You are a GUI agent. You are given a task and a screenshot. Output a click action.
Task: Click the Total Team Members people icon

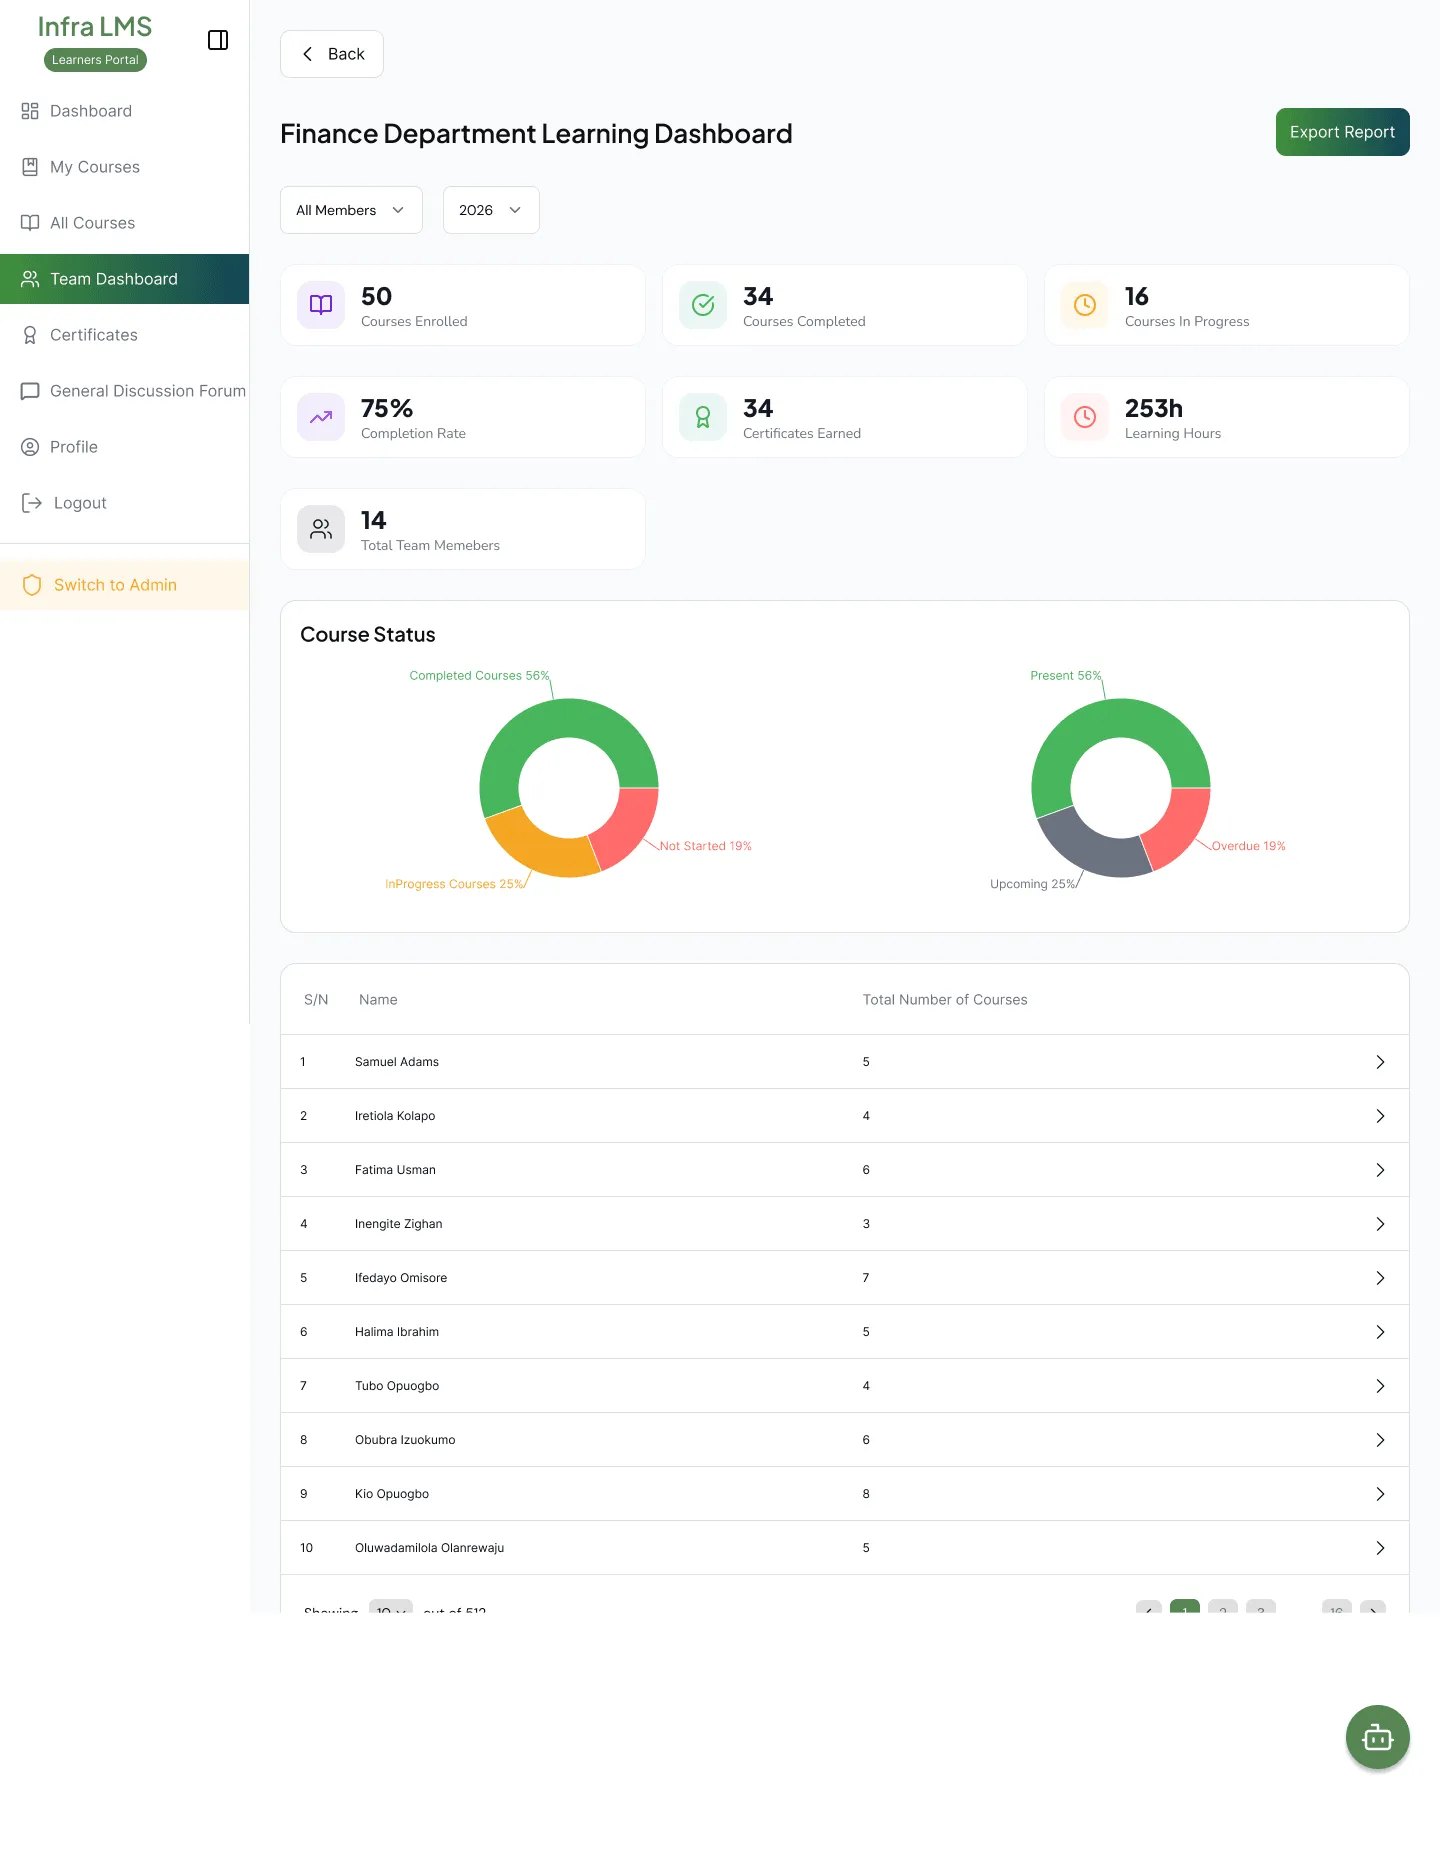(x=321, y=529)
